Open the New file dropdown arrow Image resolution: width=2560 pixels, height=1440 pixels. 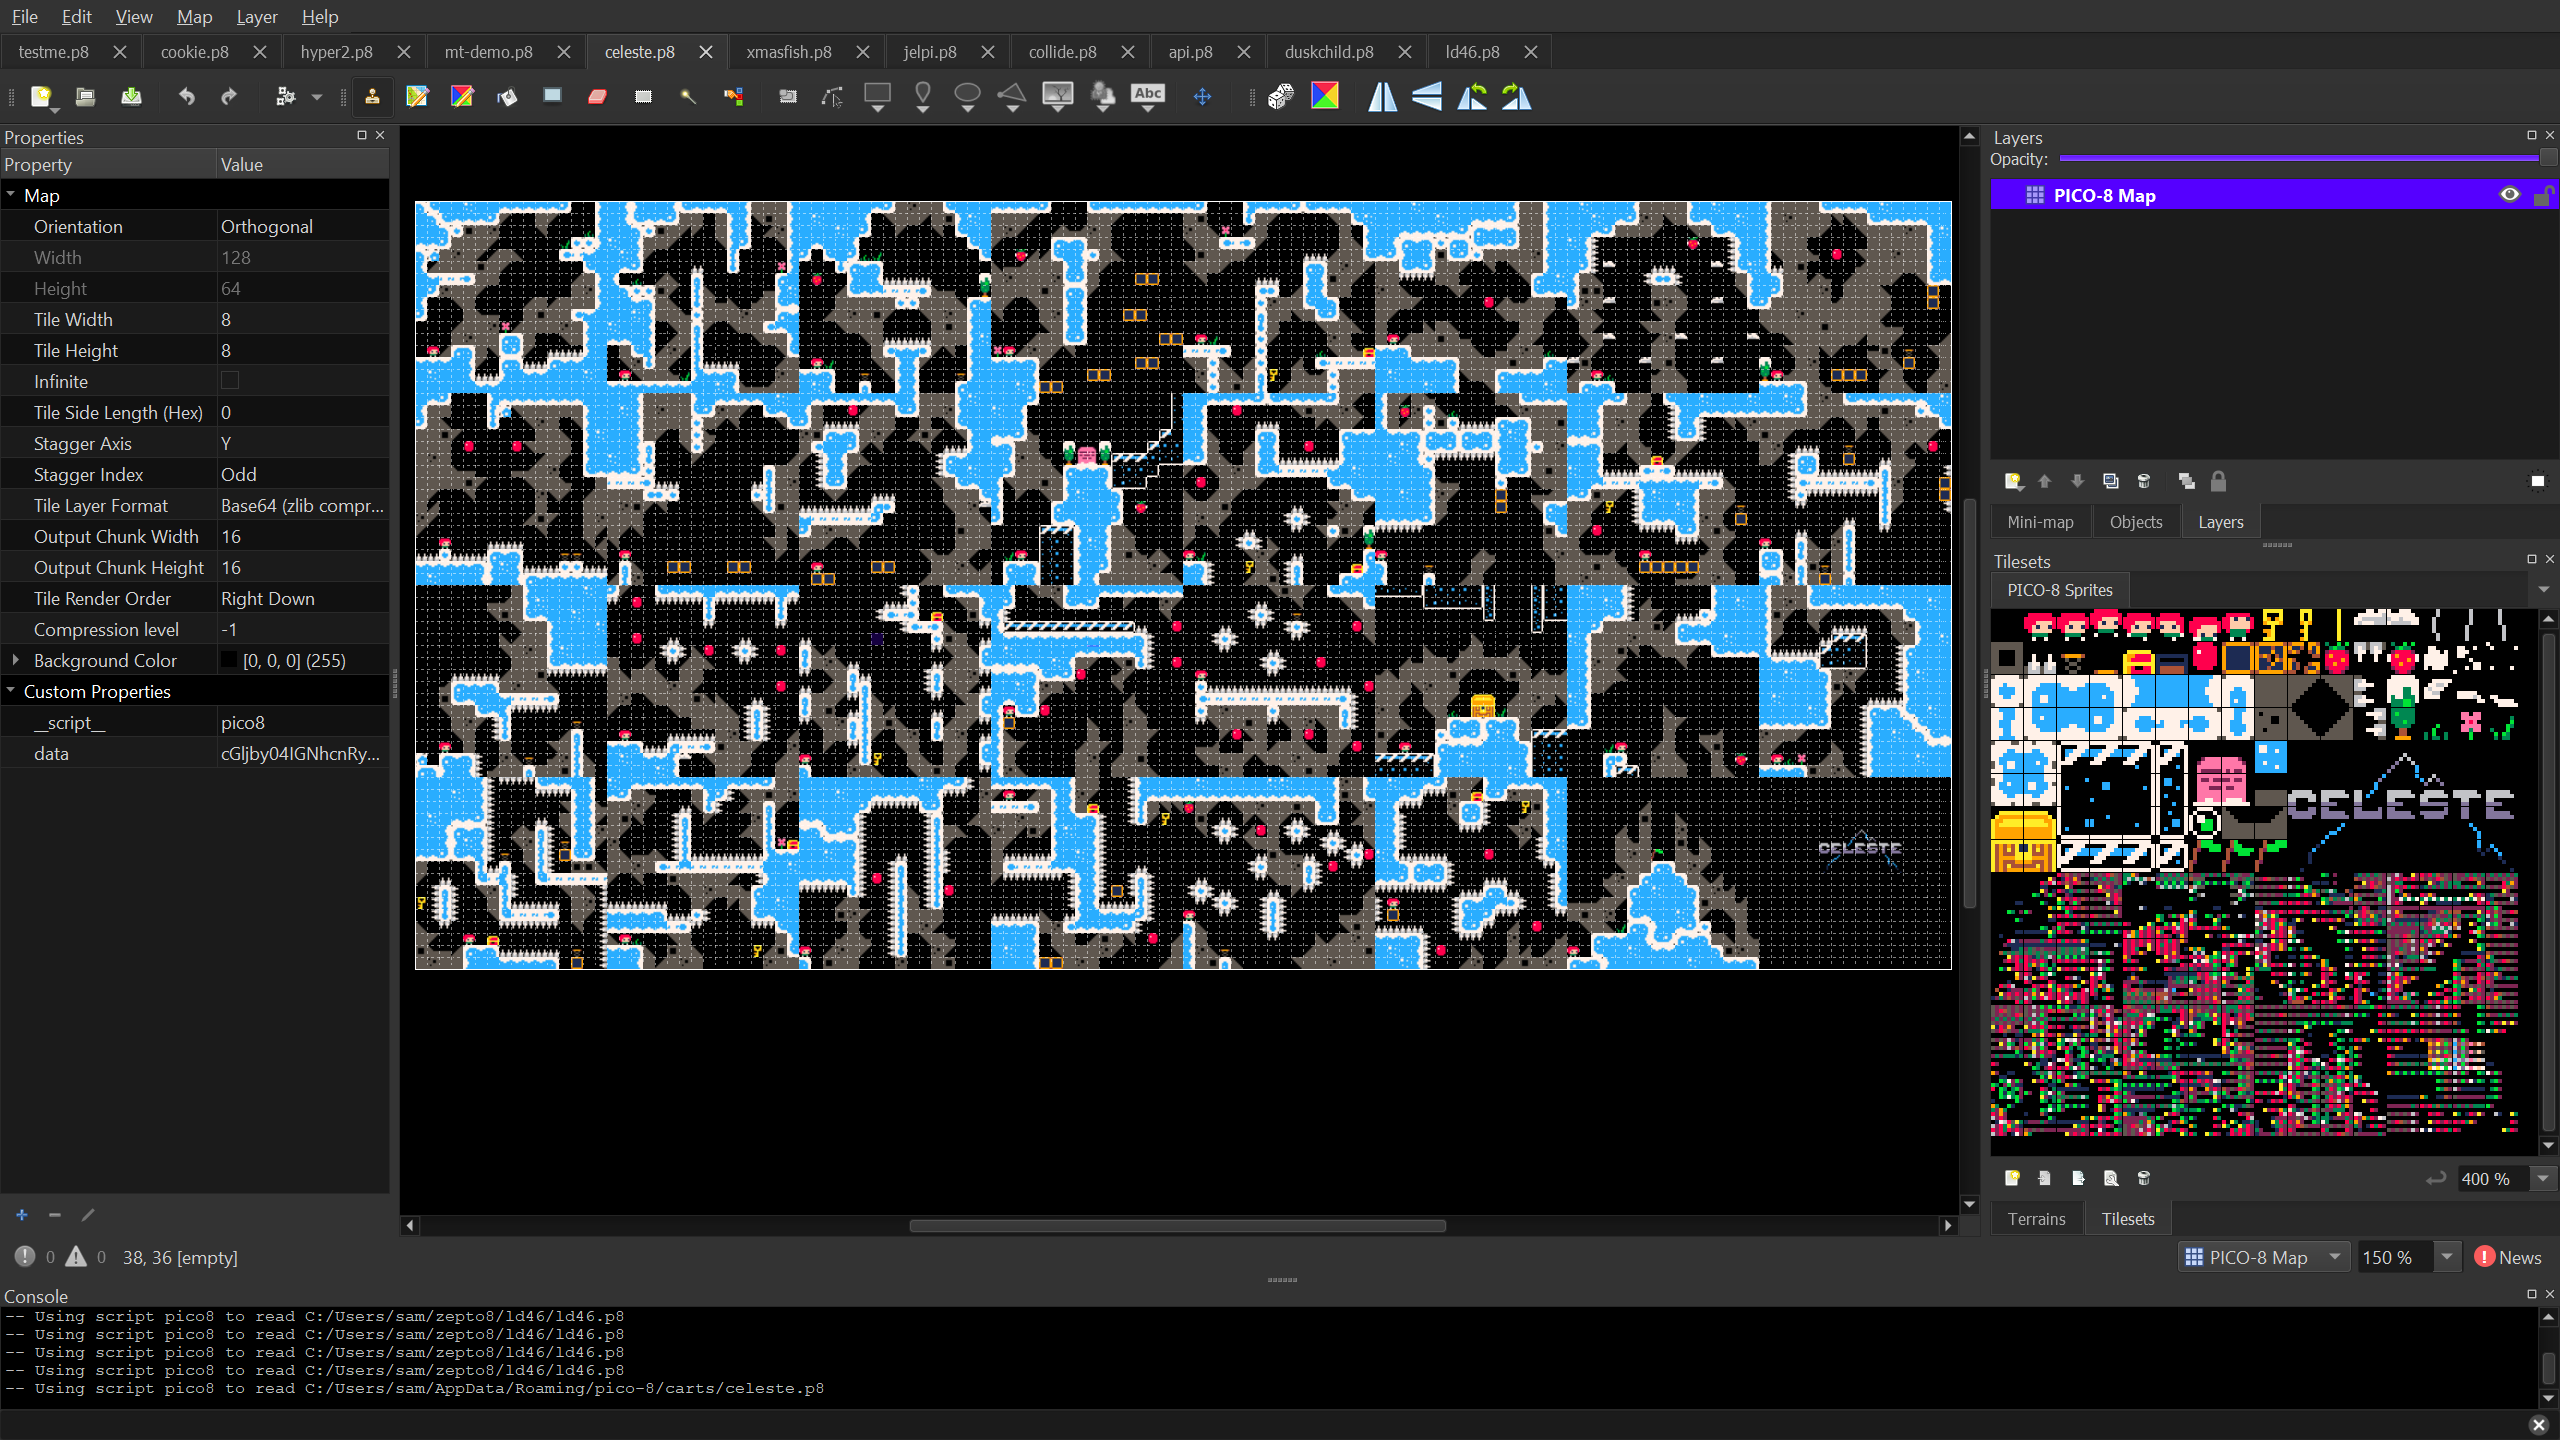coord(55,109)
